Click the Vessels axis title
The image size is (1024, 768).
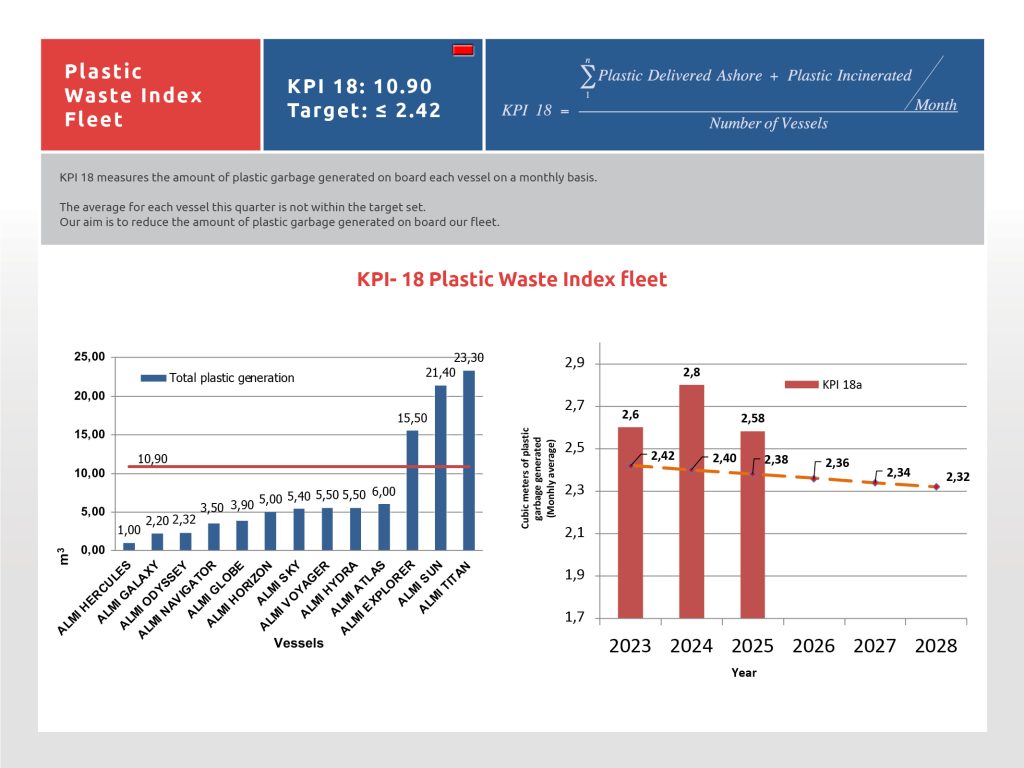299,643
